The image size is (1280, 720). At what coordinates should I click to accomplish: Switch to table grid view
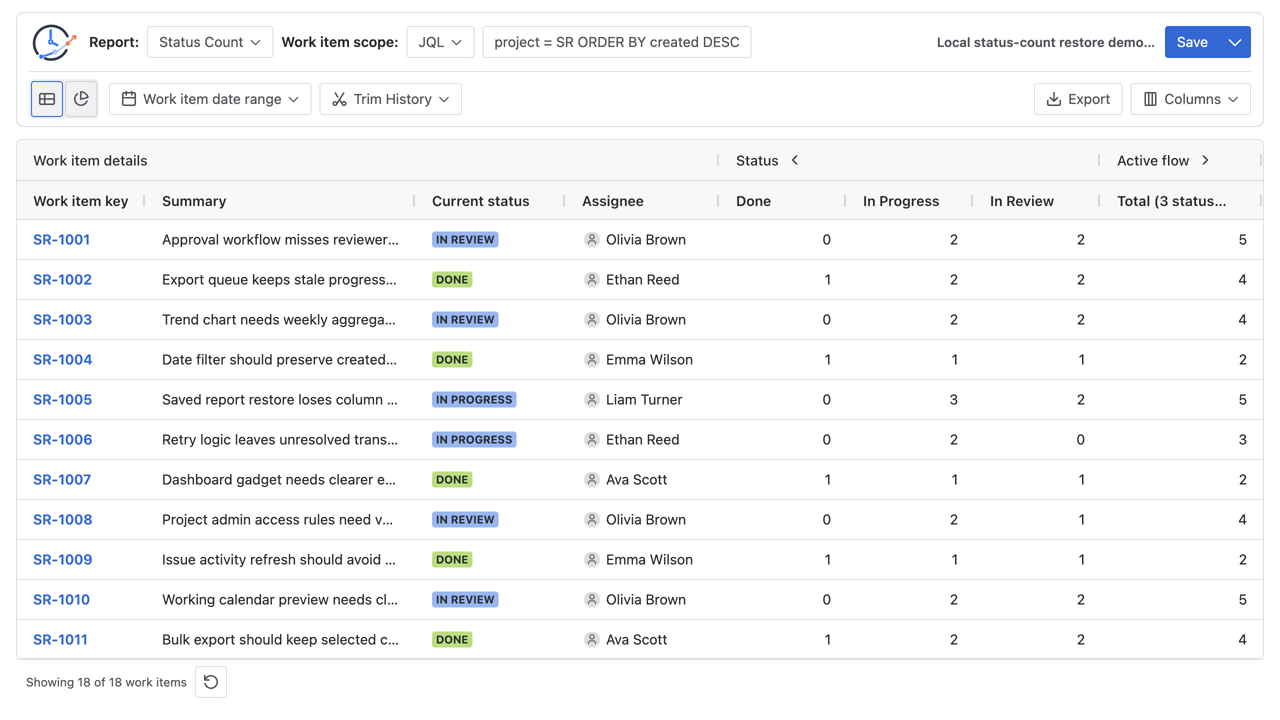click(47, 99)
